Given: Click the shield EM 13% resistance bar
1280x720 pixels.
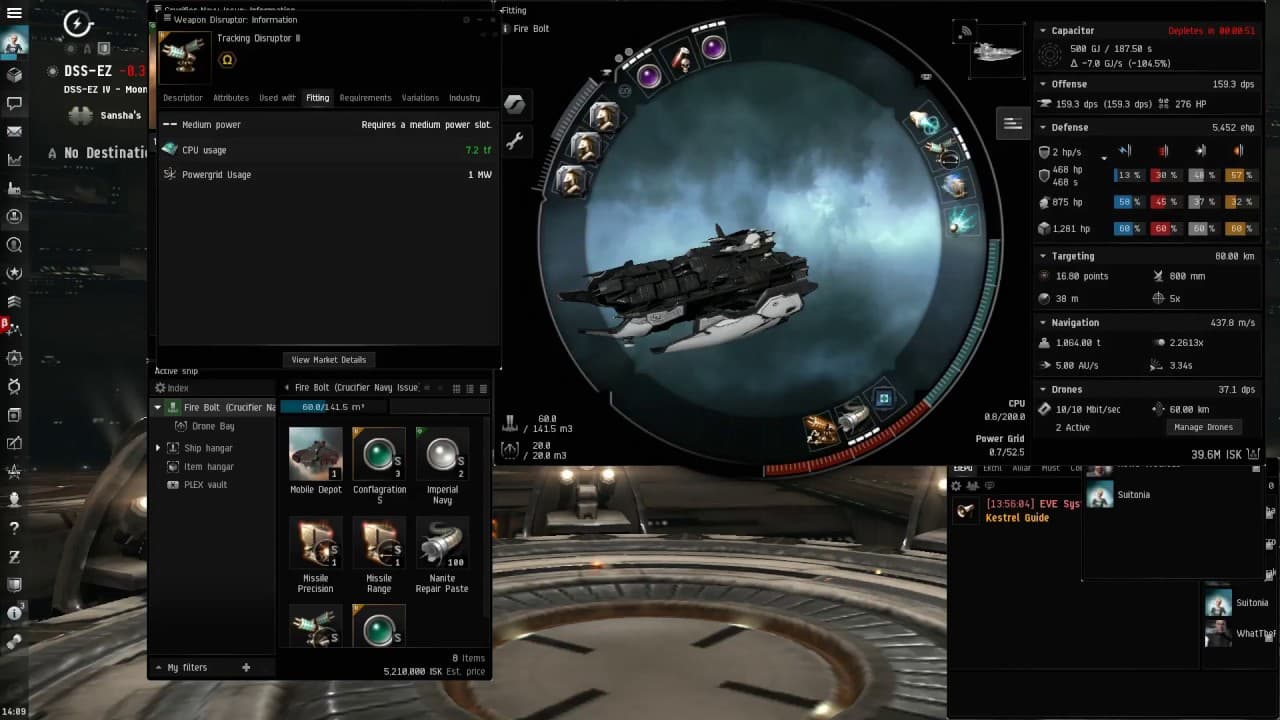Looking at the screenshot, I should pos(1129,175).
